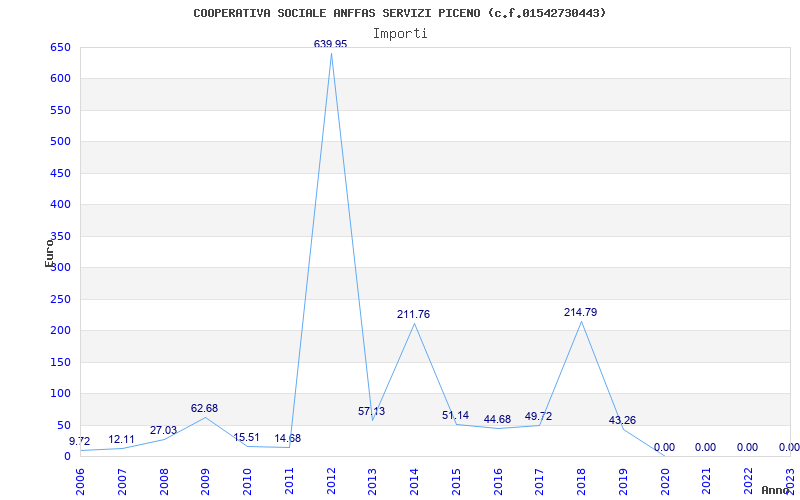Image resolution: width=800 pixels, height=500 pixels.
Task: Click the y-axis value 150
Action: click(x=60, y=362)
